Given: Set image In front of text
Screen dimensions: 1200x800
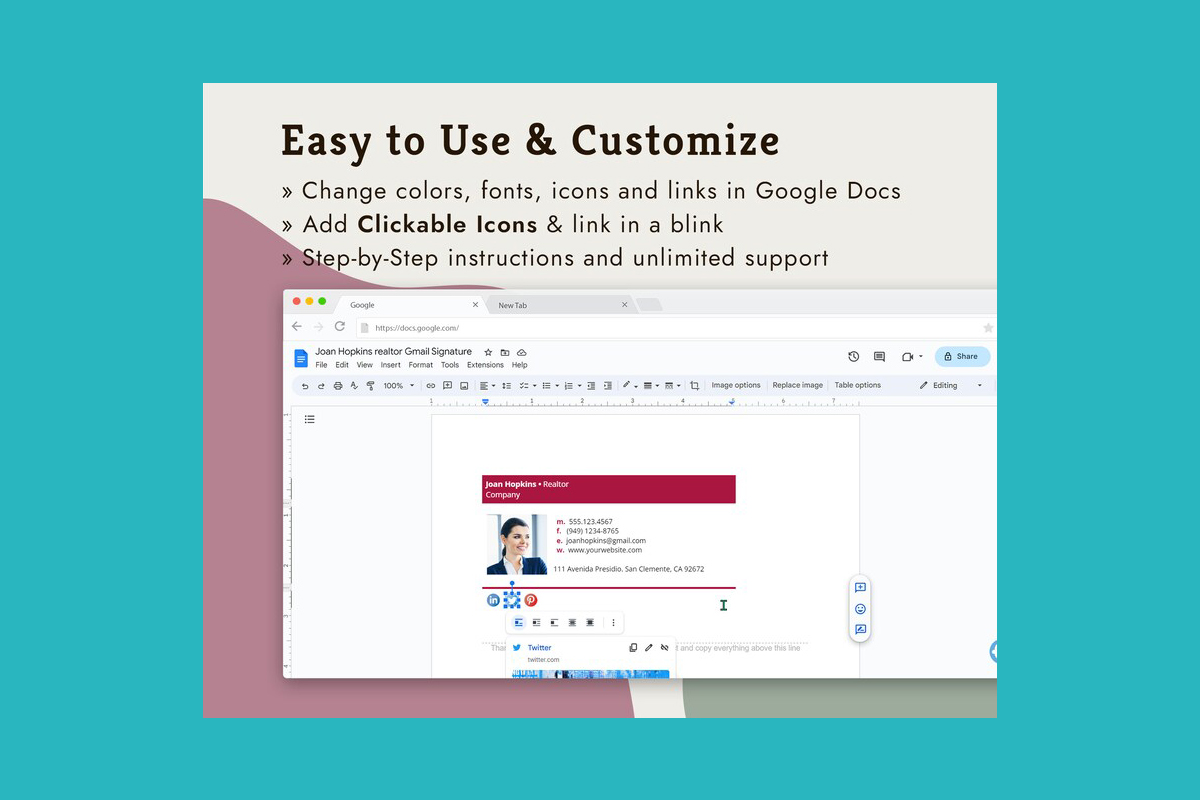Looking at the screenshot, I should click(590, 622).
